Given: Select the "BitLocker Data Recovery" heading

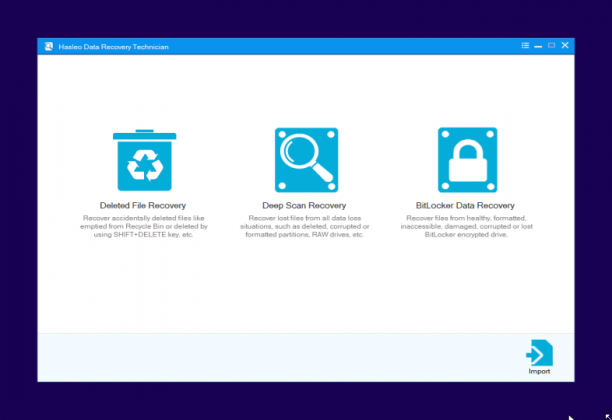Looking at the screenshot, I should tap(465, 205).
